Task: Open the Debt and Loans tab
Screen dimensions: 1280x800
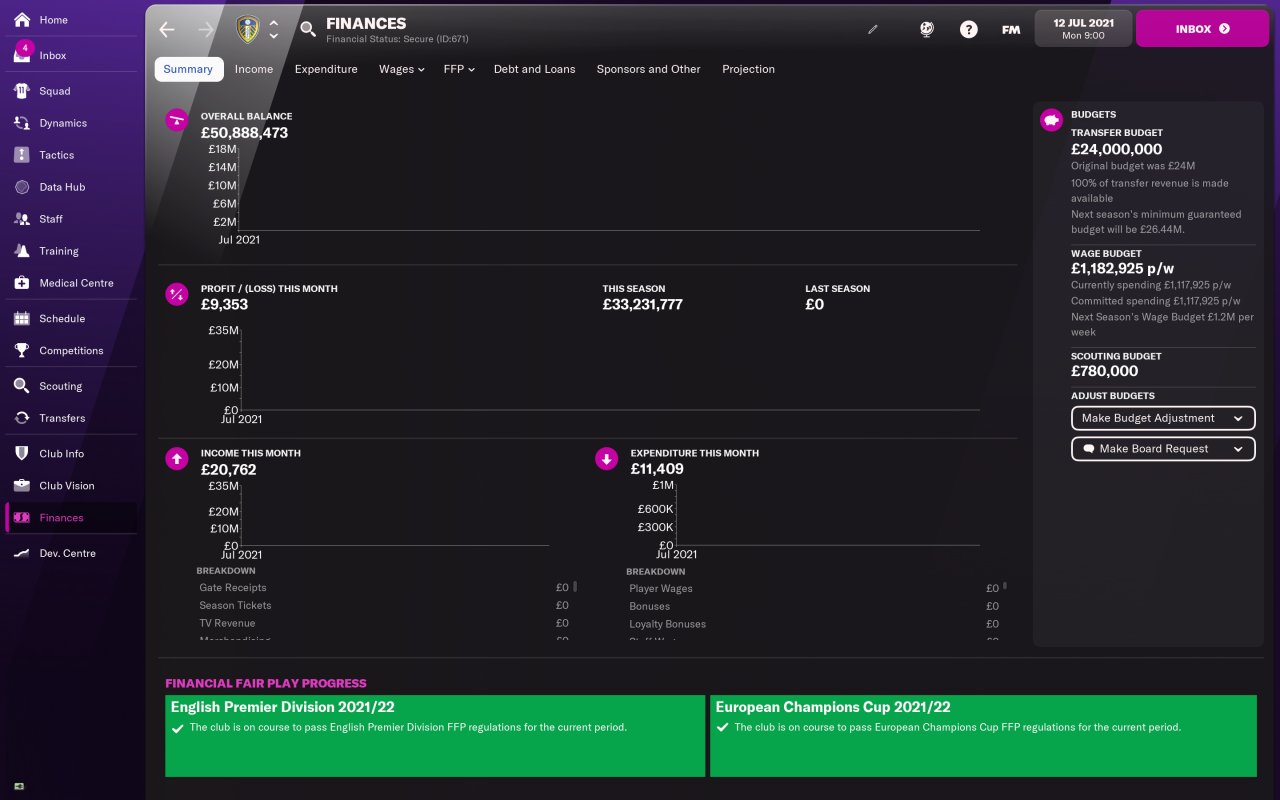Action: coord(535,69)
